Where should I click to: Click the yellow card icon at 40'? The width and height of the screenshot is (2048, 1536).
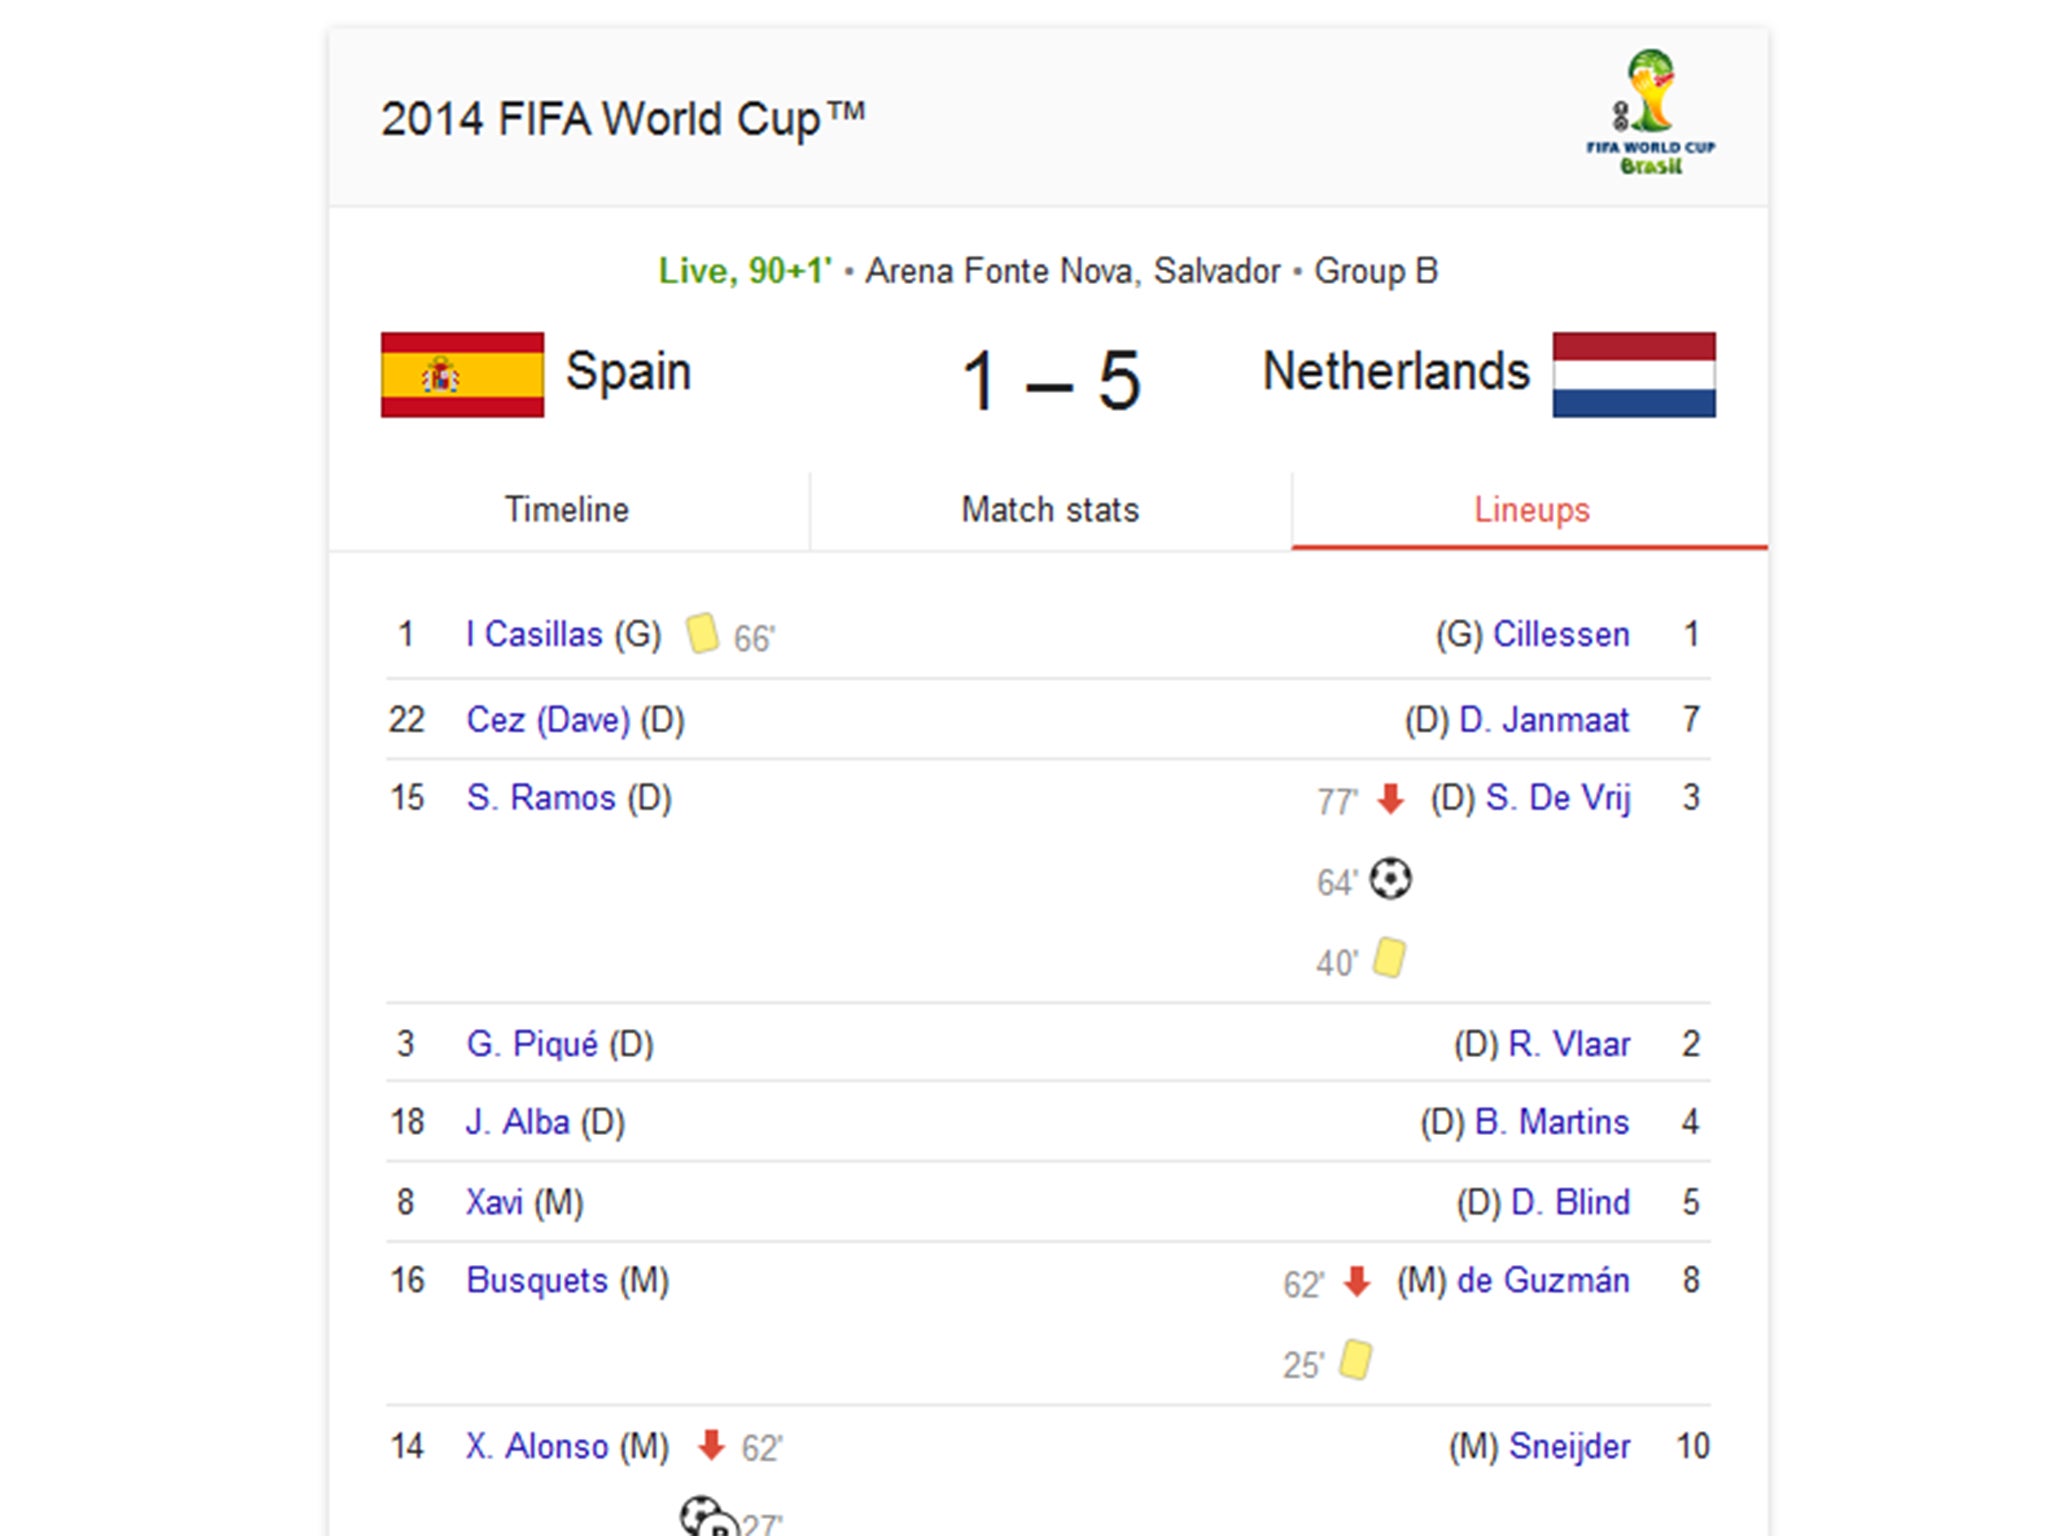pyautogui.click(x=1389, y=957)
